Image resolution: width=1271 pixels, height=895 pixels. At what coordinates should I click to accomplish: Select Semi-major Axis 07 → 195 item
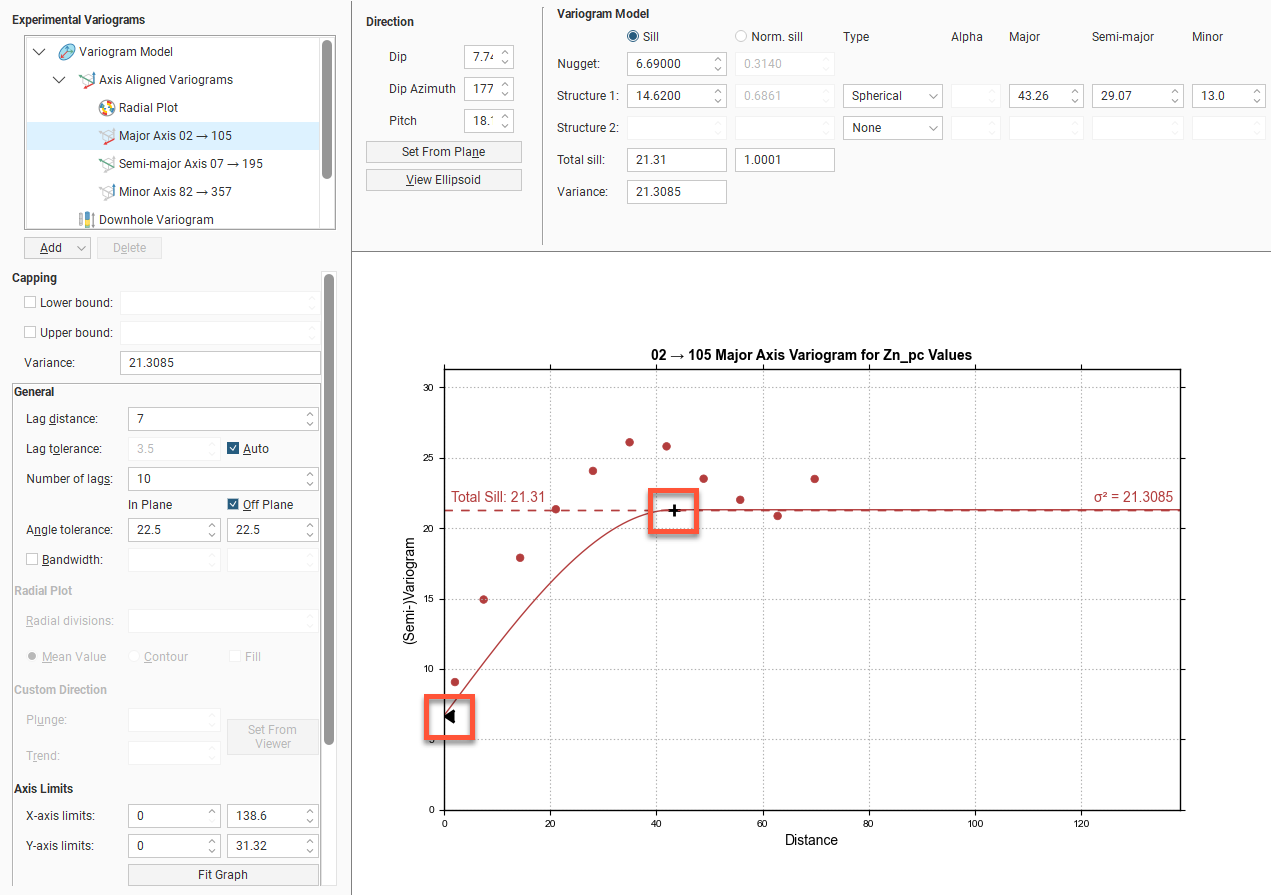(x=190, y=164)
